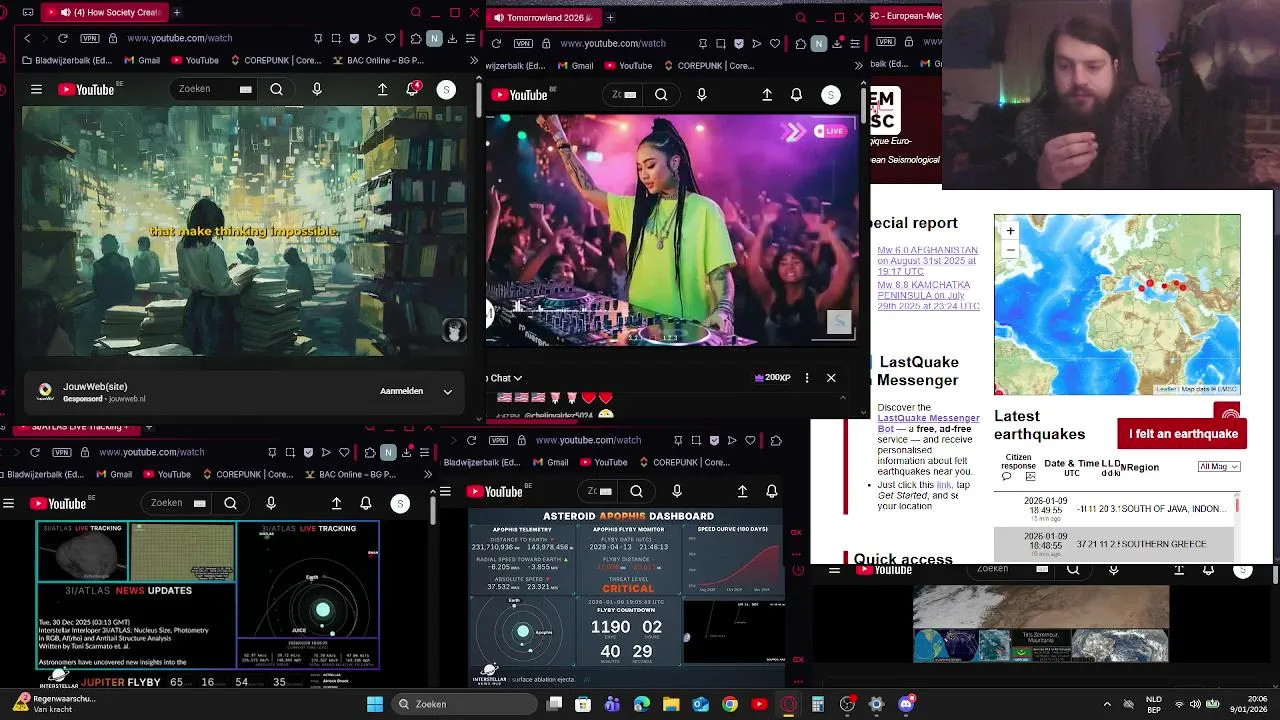Viewport: 1280px width, 720px height.
Task: Open notifications bell in Tomorrowland window
Action: [796, 95]
